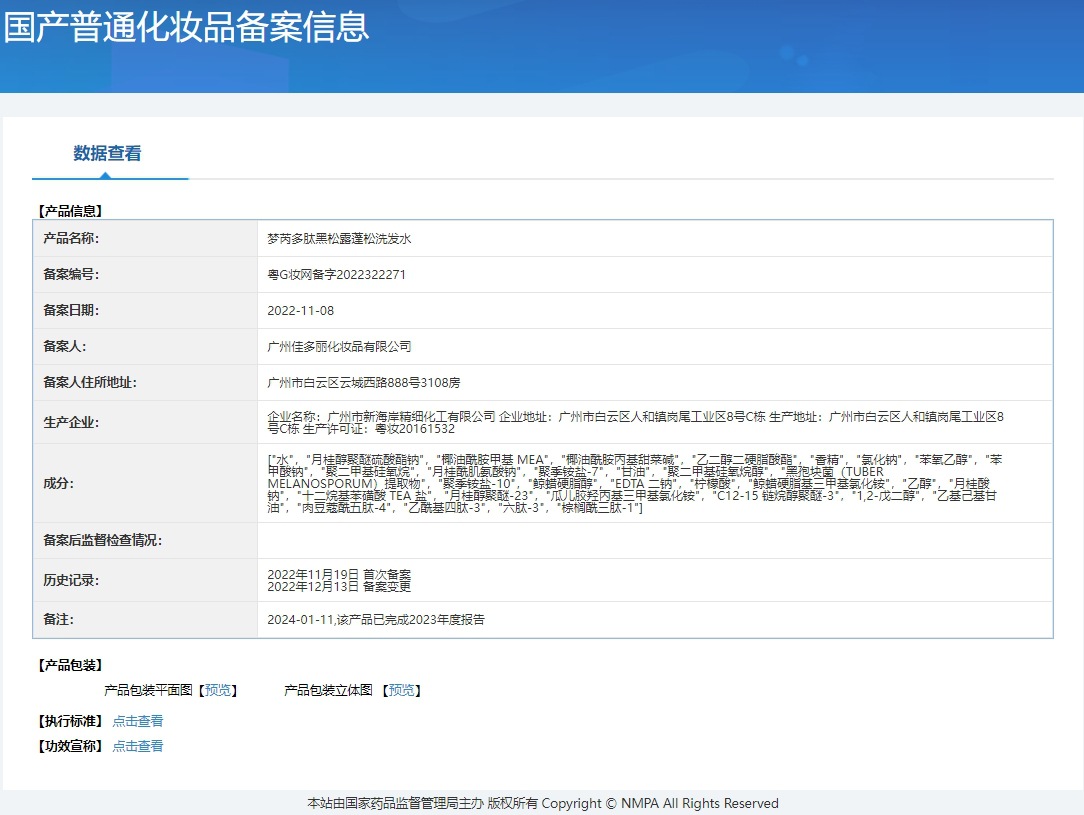Click the 【产品信息】 section heading
The width and height of the screenshot is (1084, 815).
(70, 211)
